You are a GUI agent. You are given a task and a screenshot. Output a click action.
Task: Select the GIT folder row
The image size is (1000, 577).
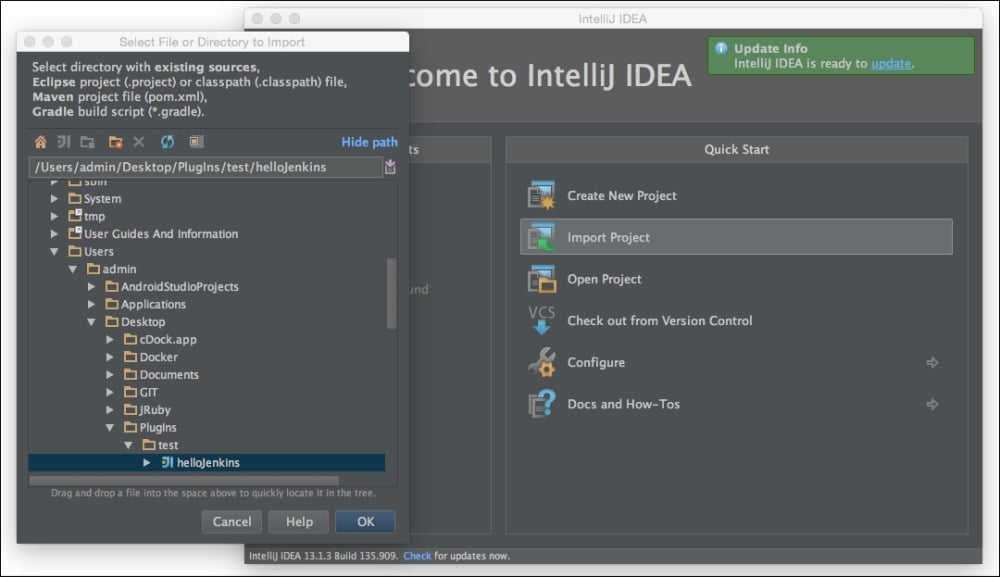coord(207,392)
